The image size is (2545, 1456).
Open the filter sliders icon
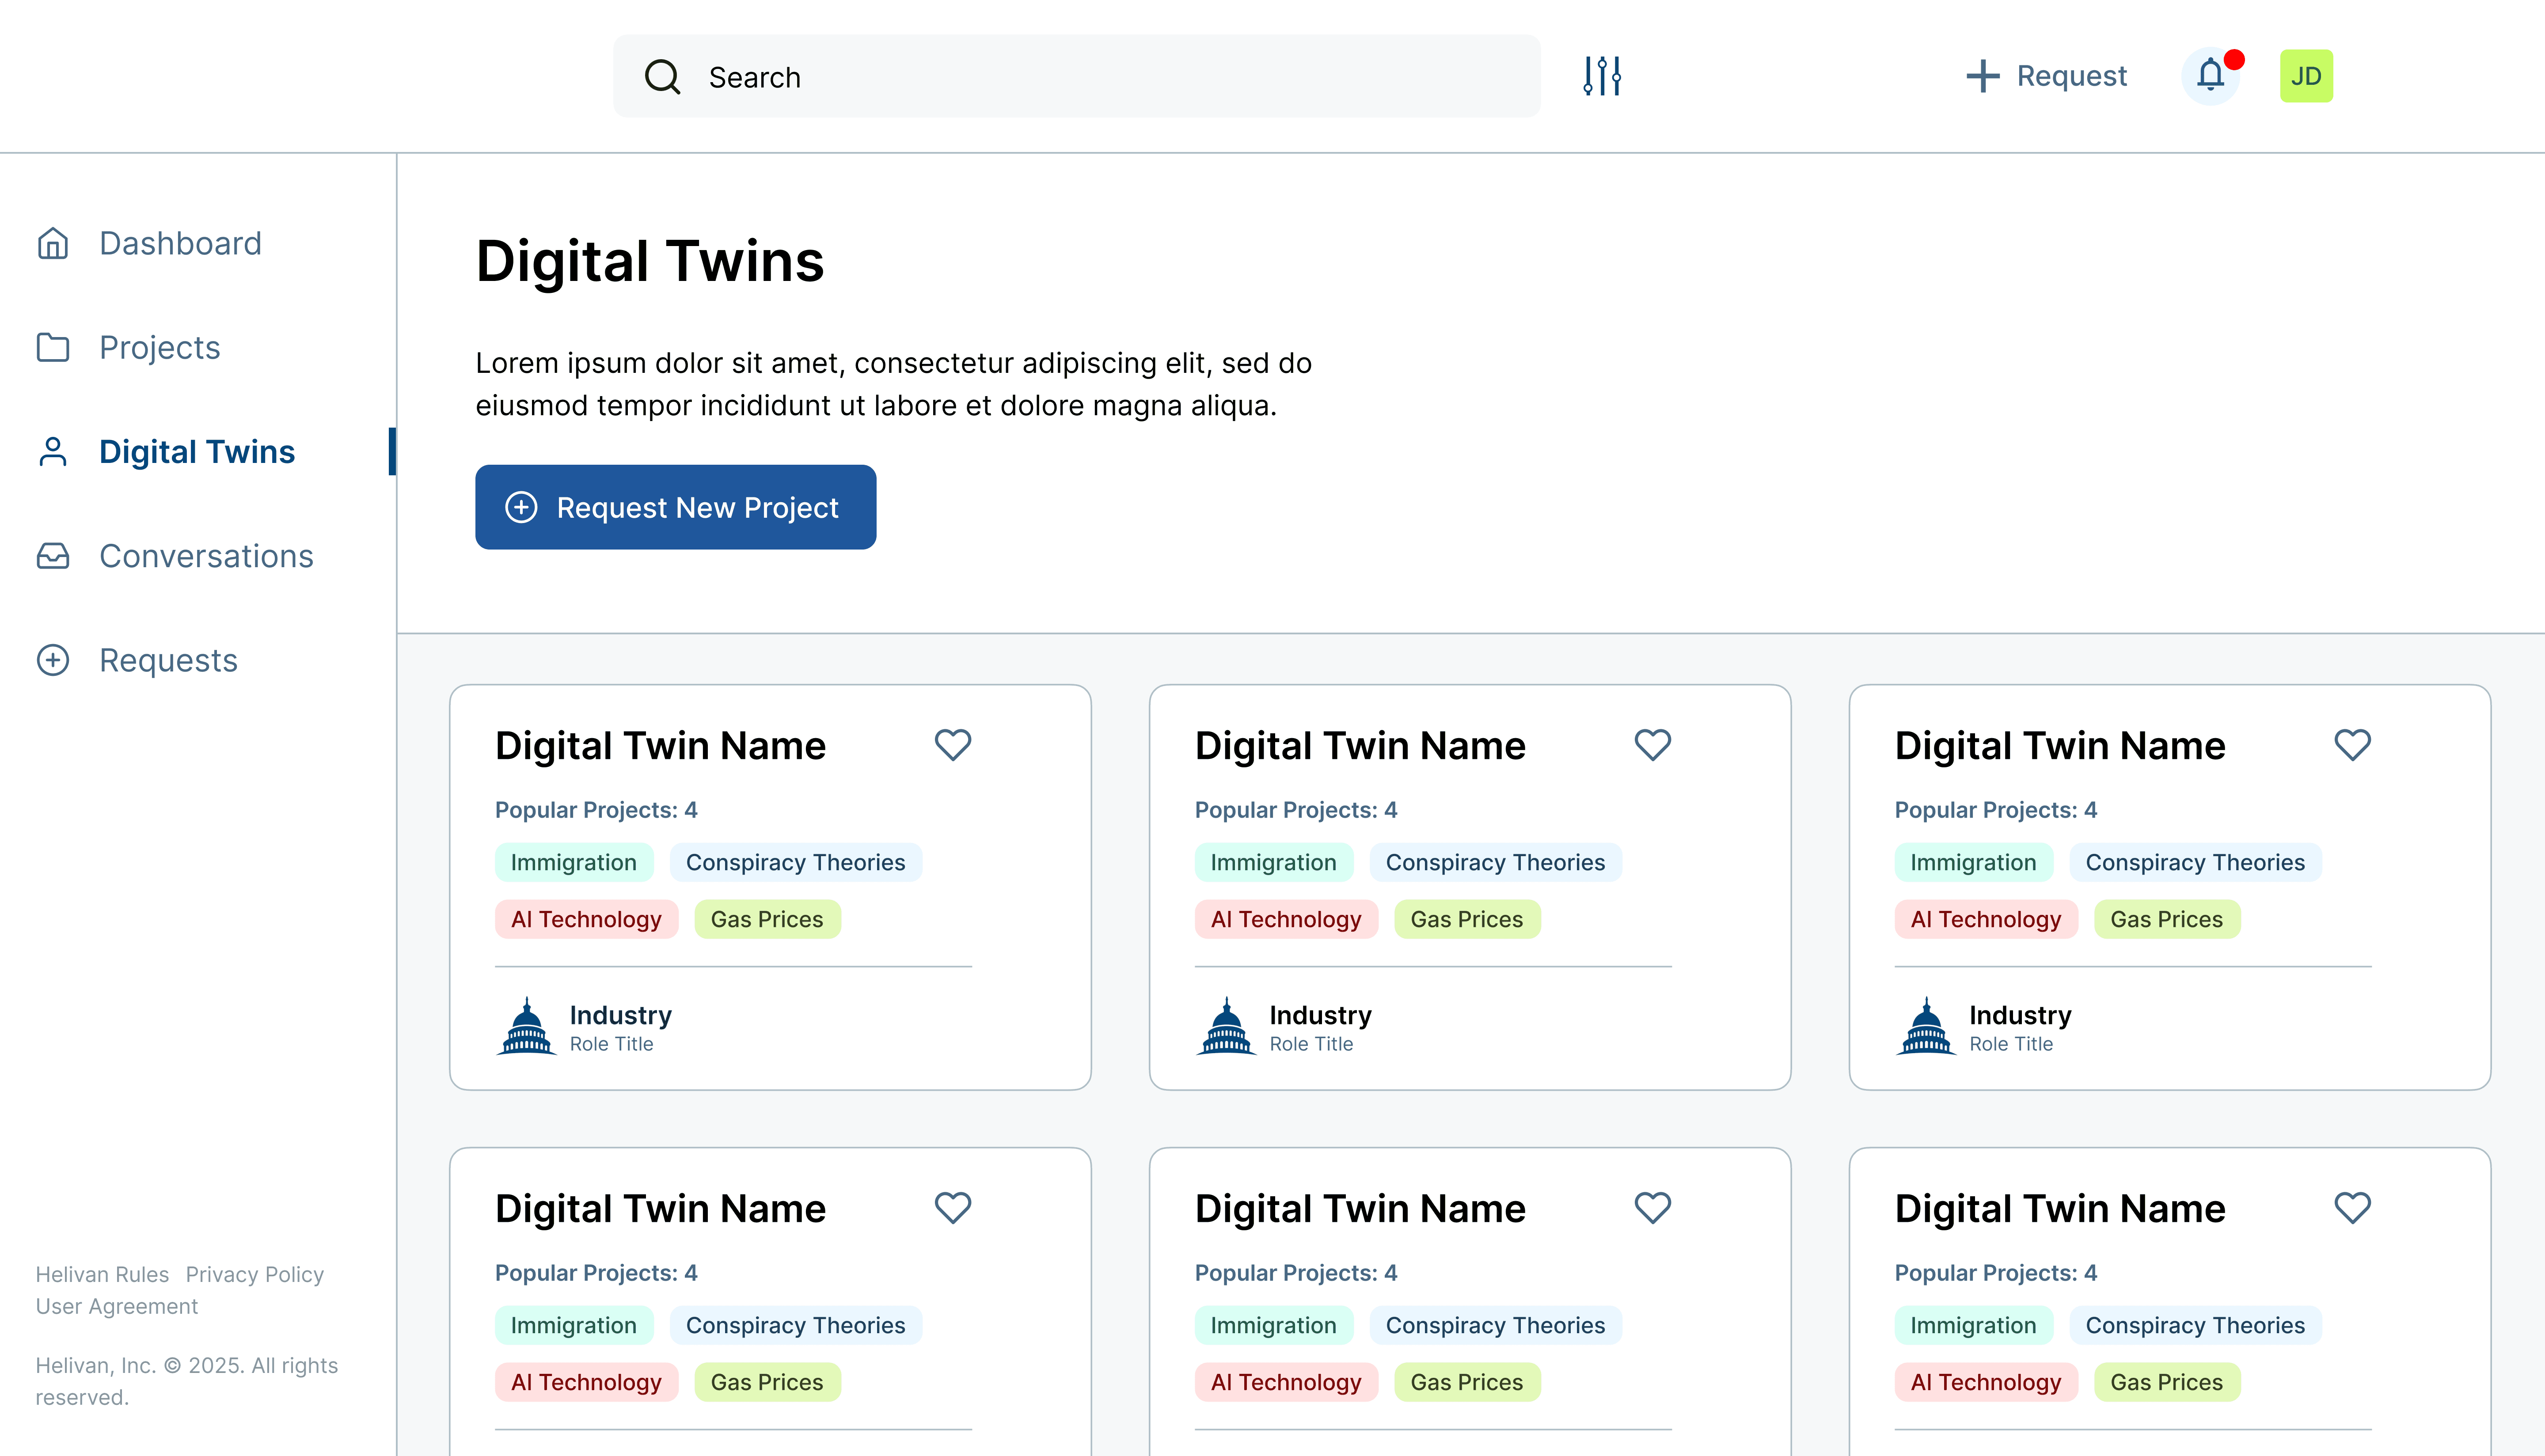[x=1602, y=76]
